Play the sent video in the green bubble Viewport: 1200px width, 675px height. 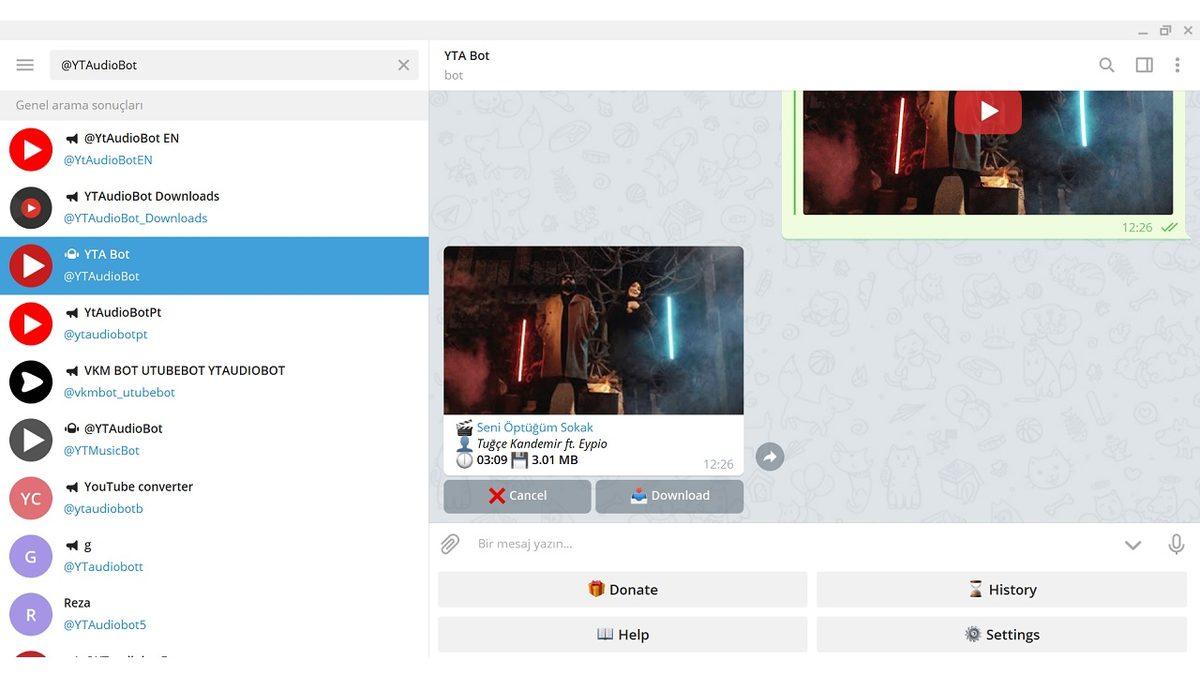(x=987, y=111)
